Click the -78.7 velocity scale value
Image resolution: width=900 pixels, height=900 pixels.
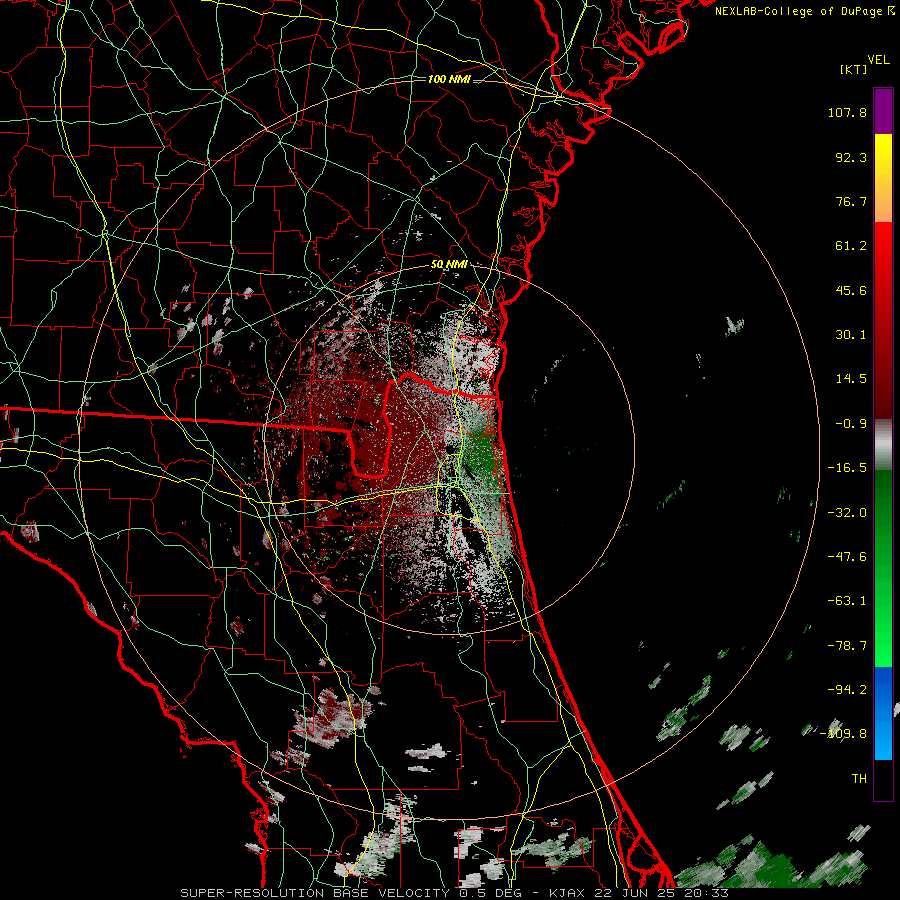point(847,646)
